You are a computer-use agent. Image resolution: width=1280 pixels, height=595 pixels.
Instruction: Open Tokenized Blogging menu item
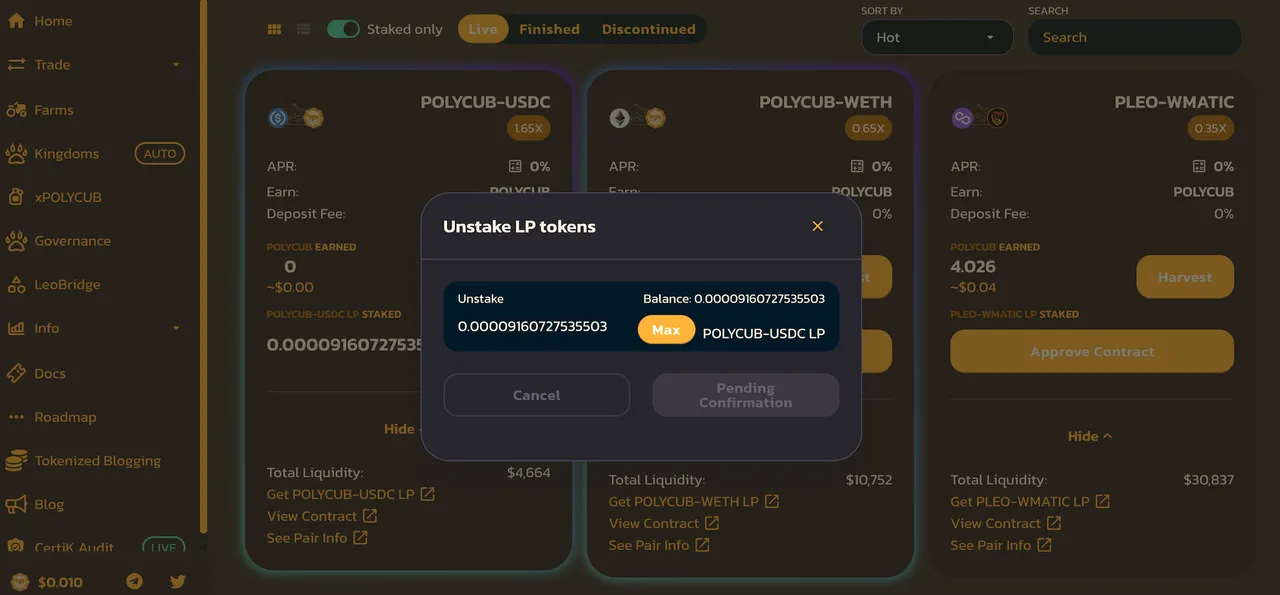point(100,461)
